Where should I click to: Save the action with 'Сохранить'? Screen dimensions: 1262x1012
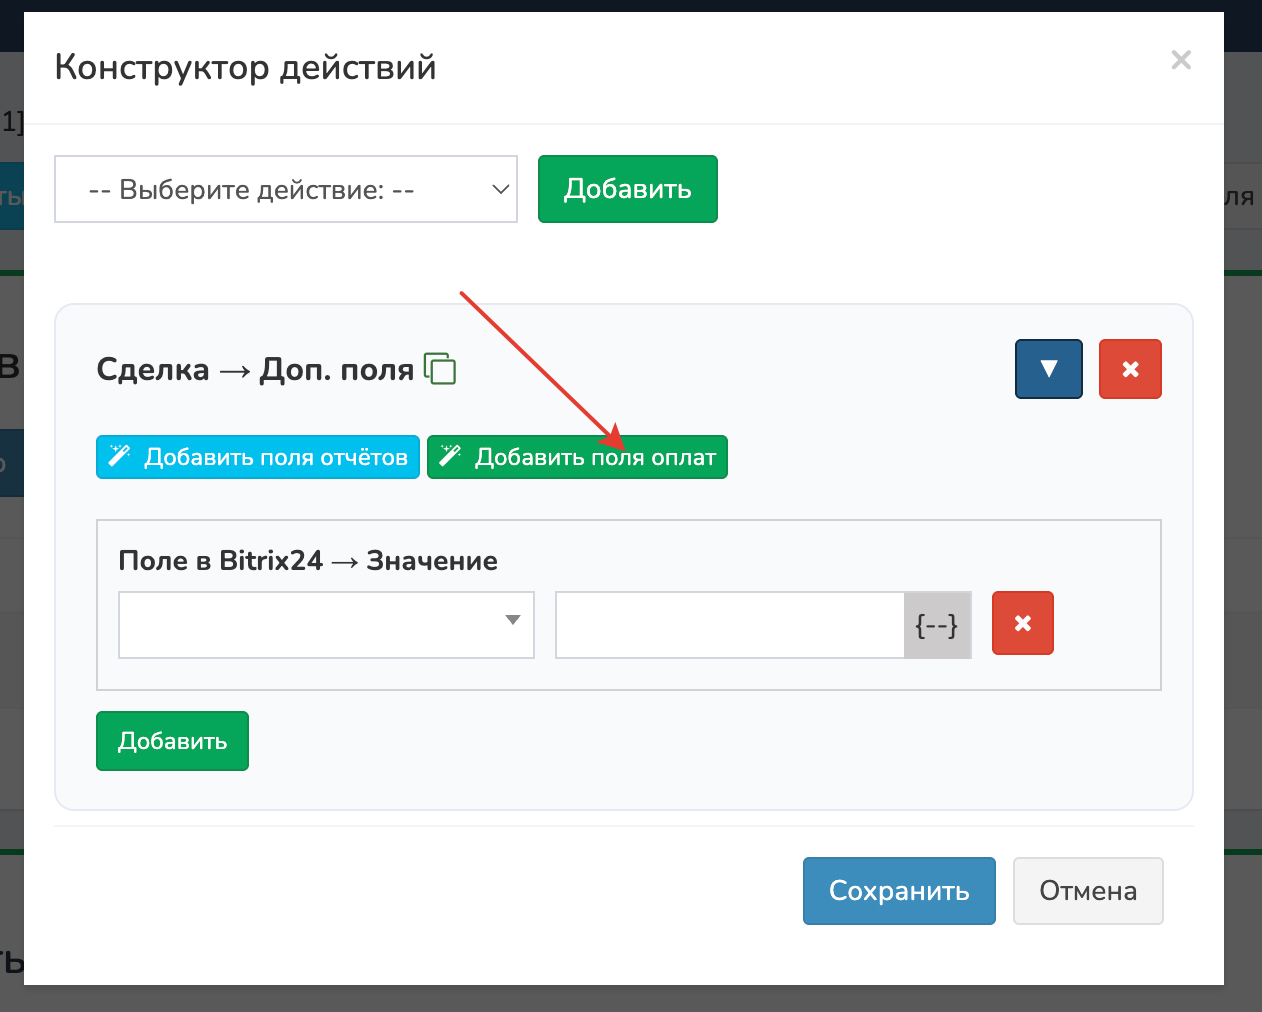[898, 891]
